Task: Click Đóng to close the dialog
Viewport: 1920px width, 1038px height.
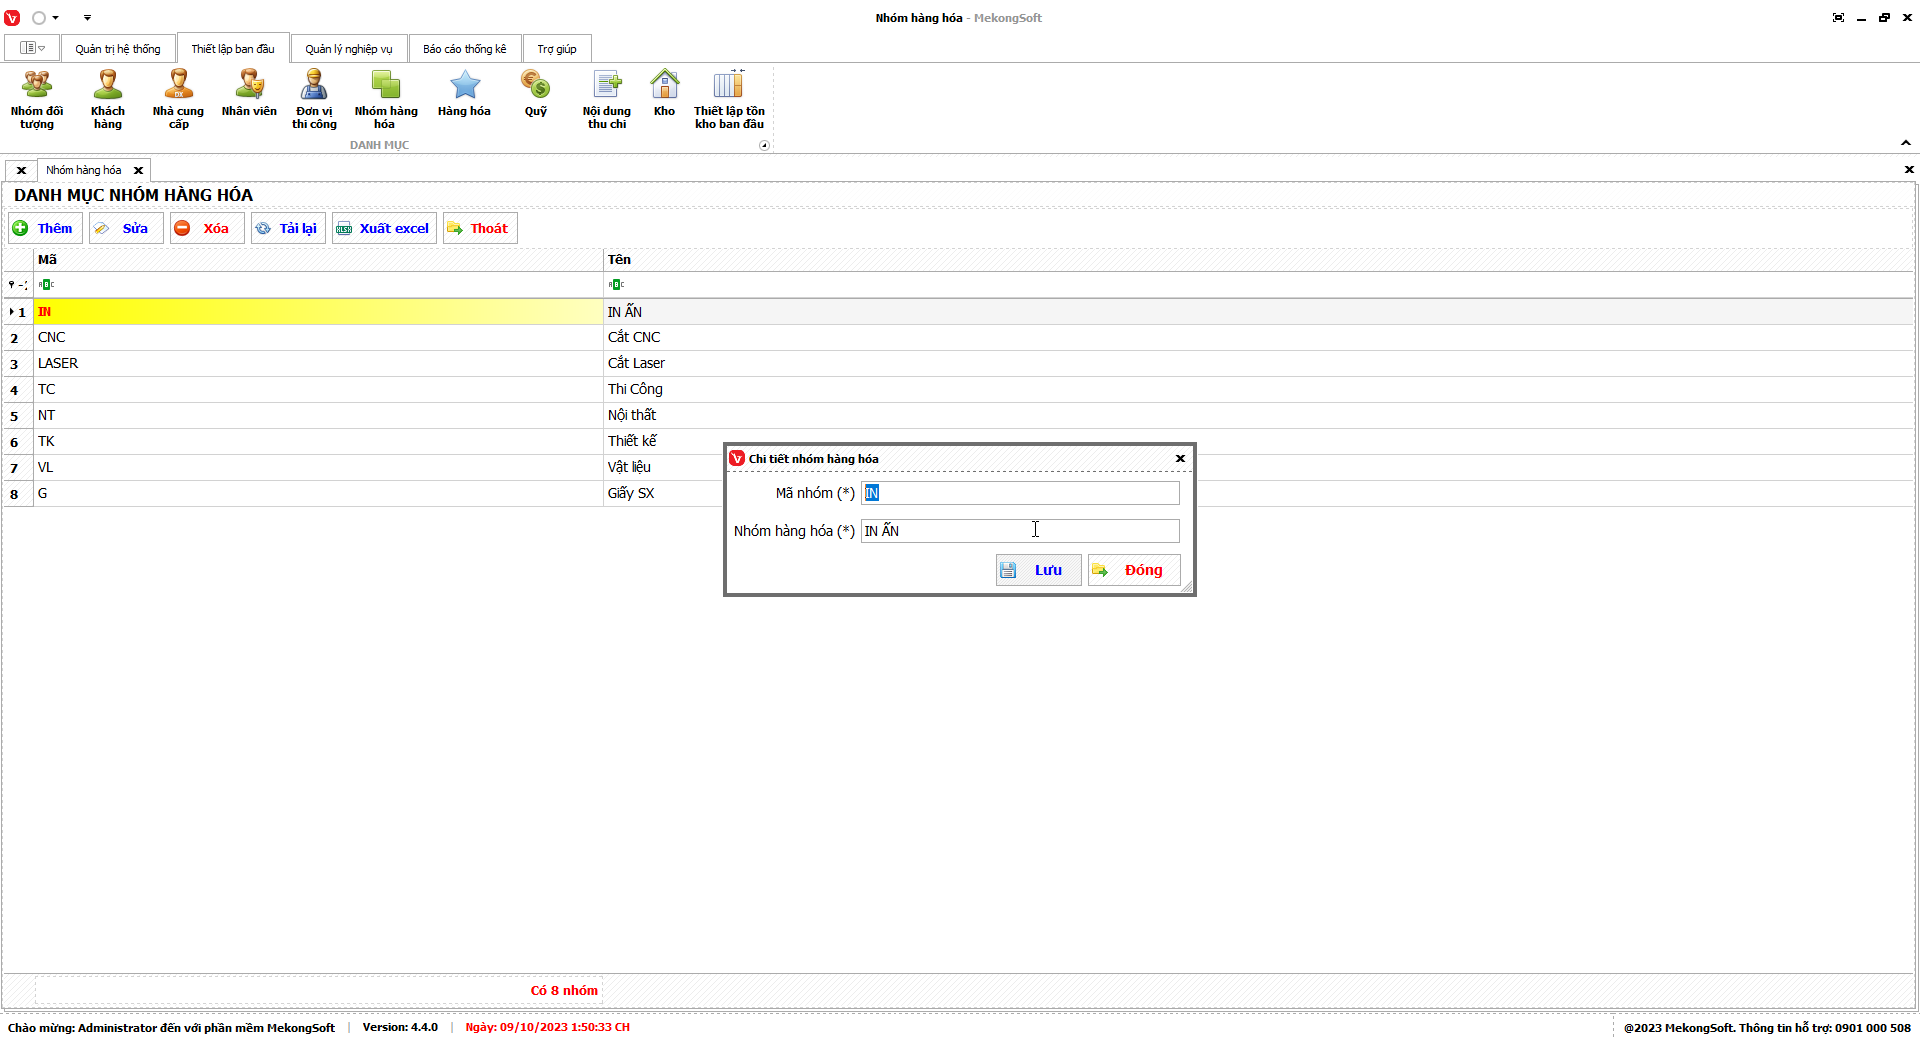Action: (1134, 570)
